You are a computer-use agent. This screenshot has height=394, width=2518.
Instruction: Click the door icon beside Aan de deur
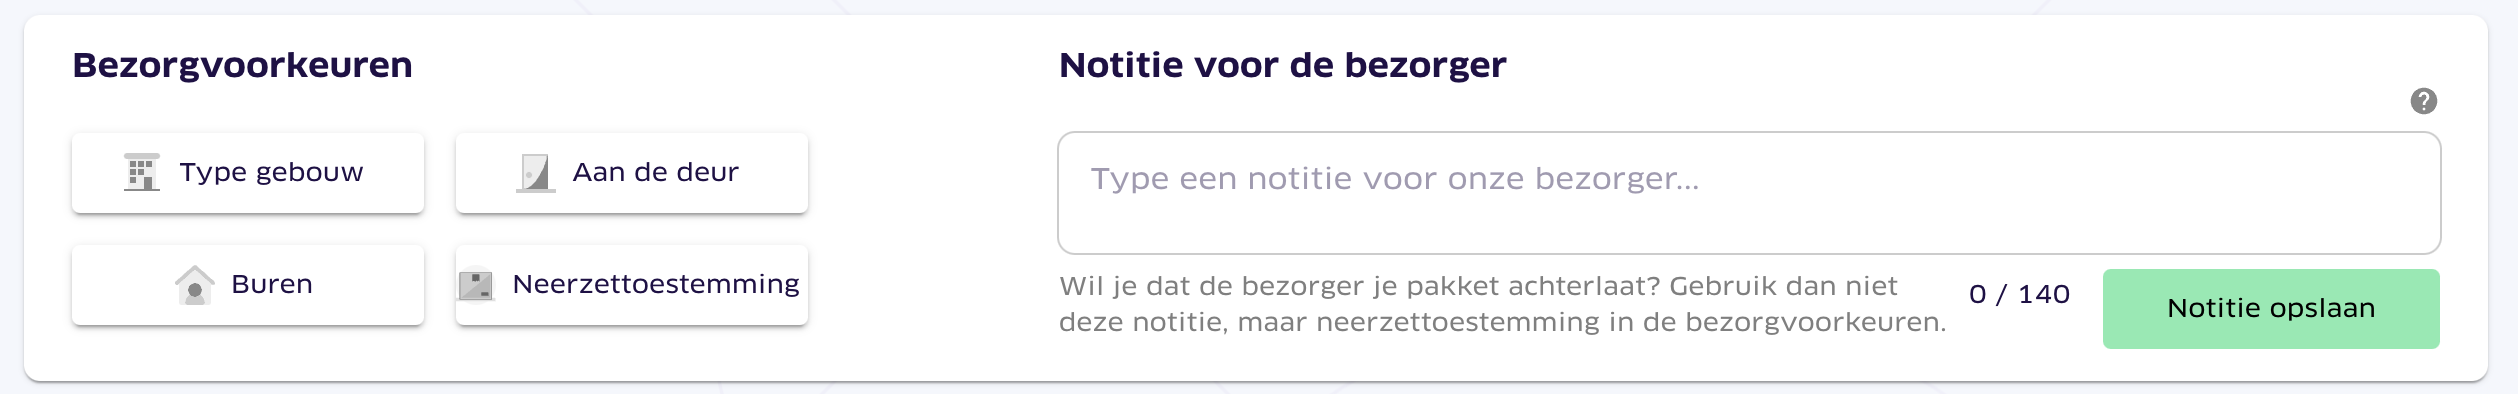tap(535, 172)
